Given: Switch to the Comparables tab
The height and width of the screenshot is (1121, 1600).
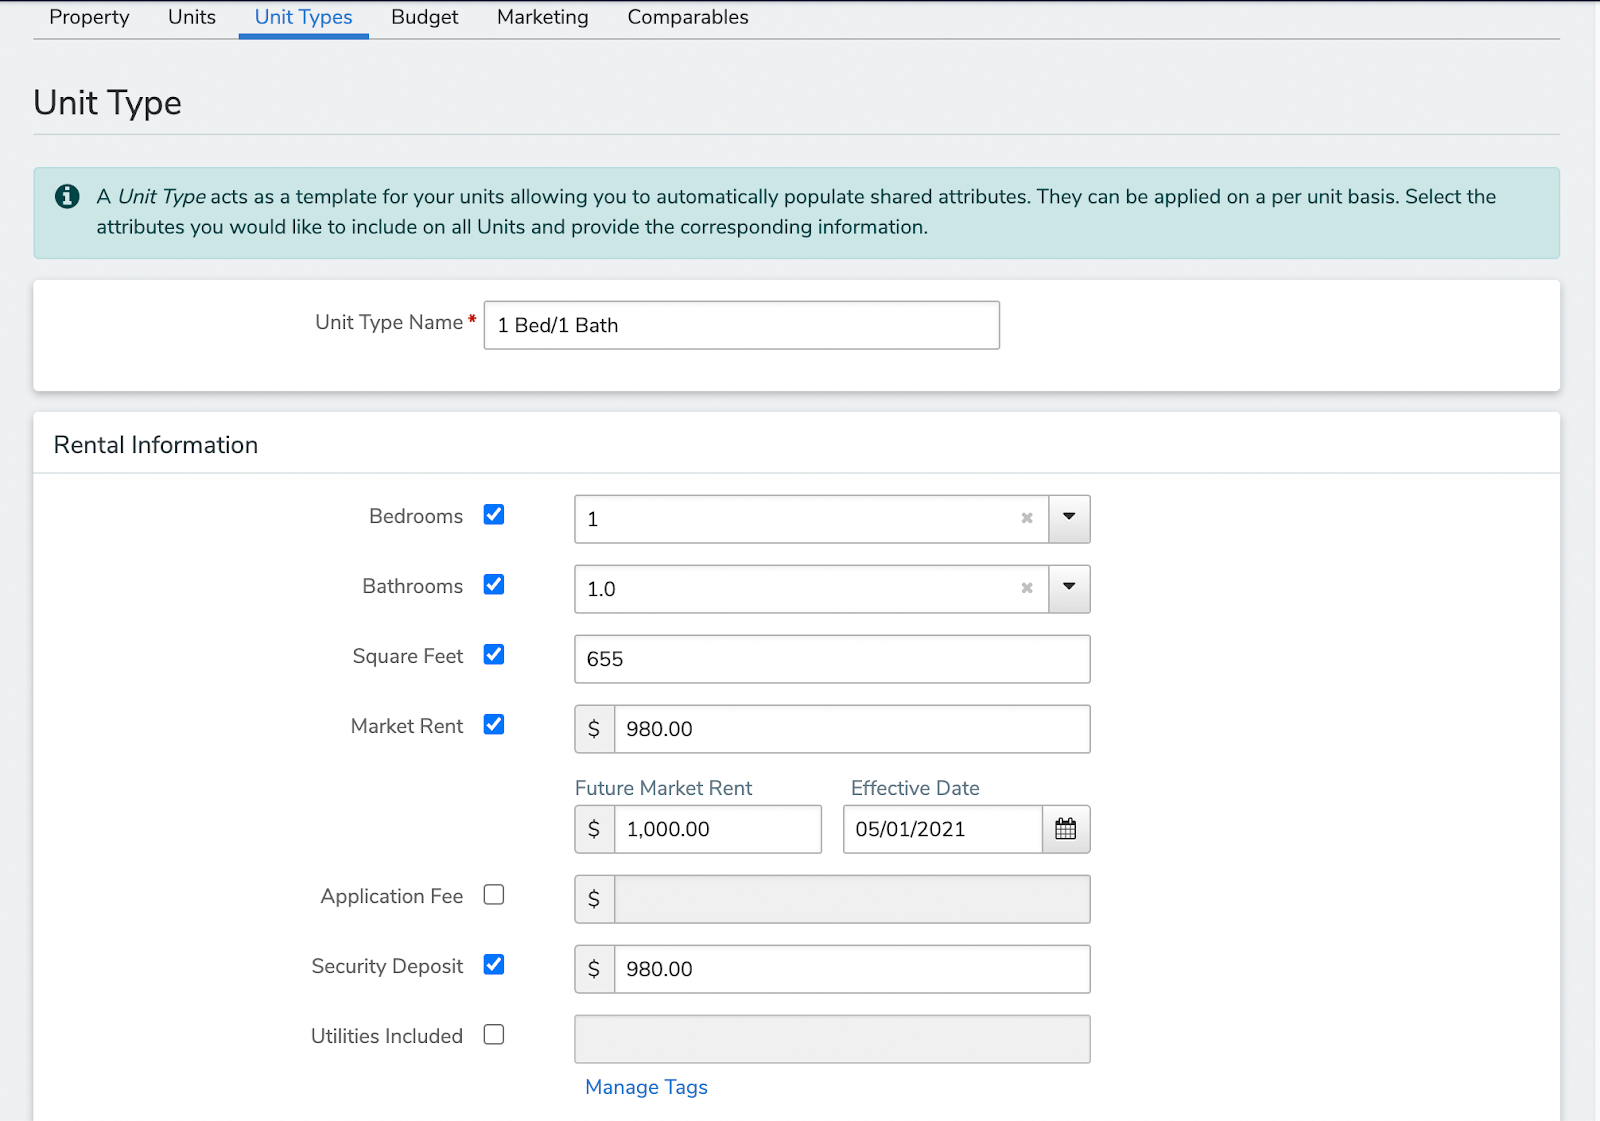Looking at the screenshot, I should (687, 17).
